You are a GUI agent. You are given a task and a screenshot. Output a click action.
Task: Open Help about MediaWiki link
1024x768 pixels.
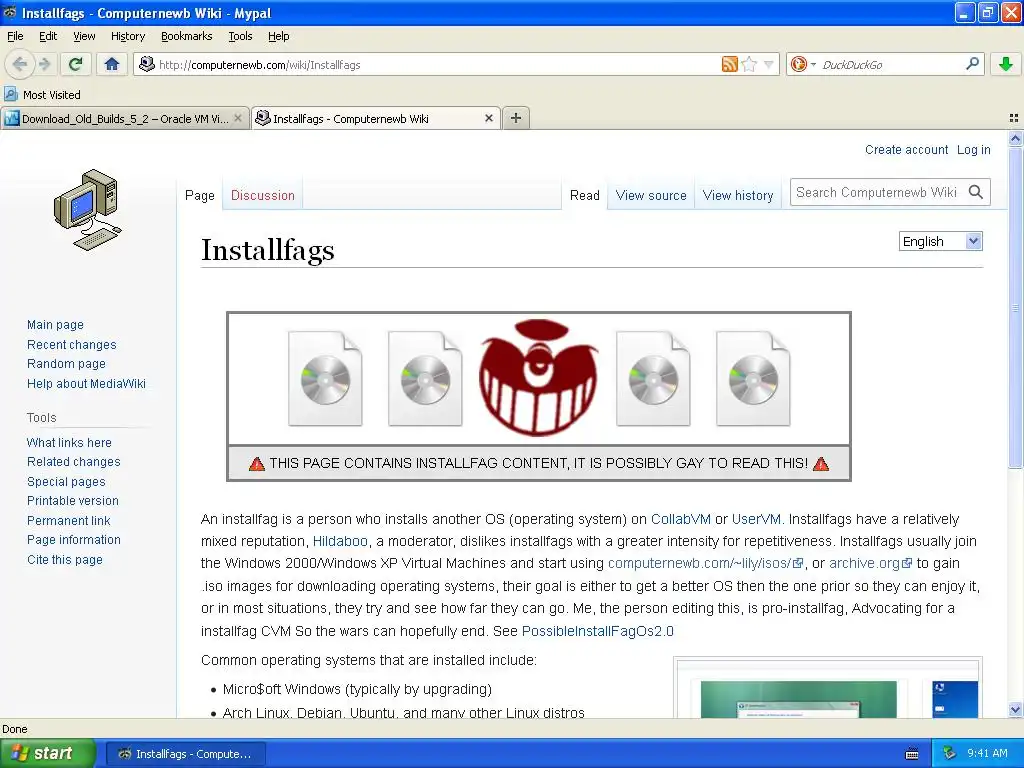tap(86, 383)
